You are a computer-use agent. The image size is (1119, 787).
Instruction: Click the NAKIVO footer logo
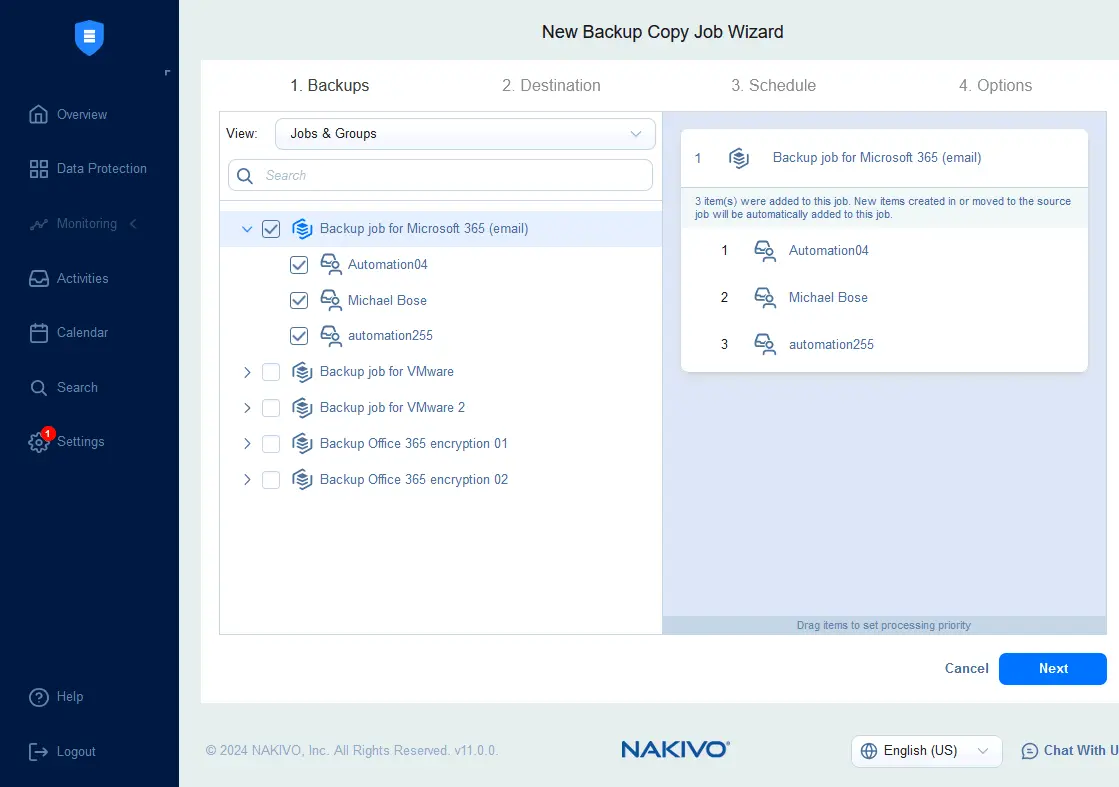click(675, 749)
